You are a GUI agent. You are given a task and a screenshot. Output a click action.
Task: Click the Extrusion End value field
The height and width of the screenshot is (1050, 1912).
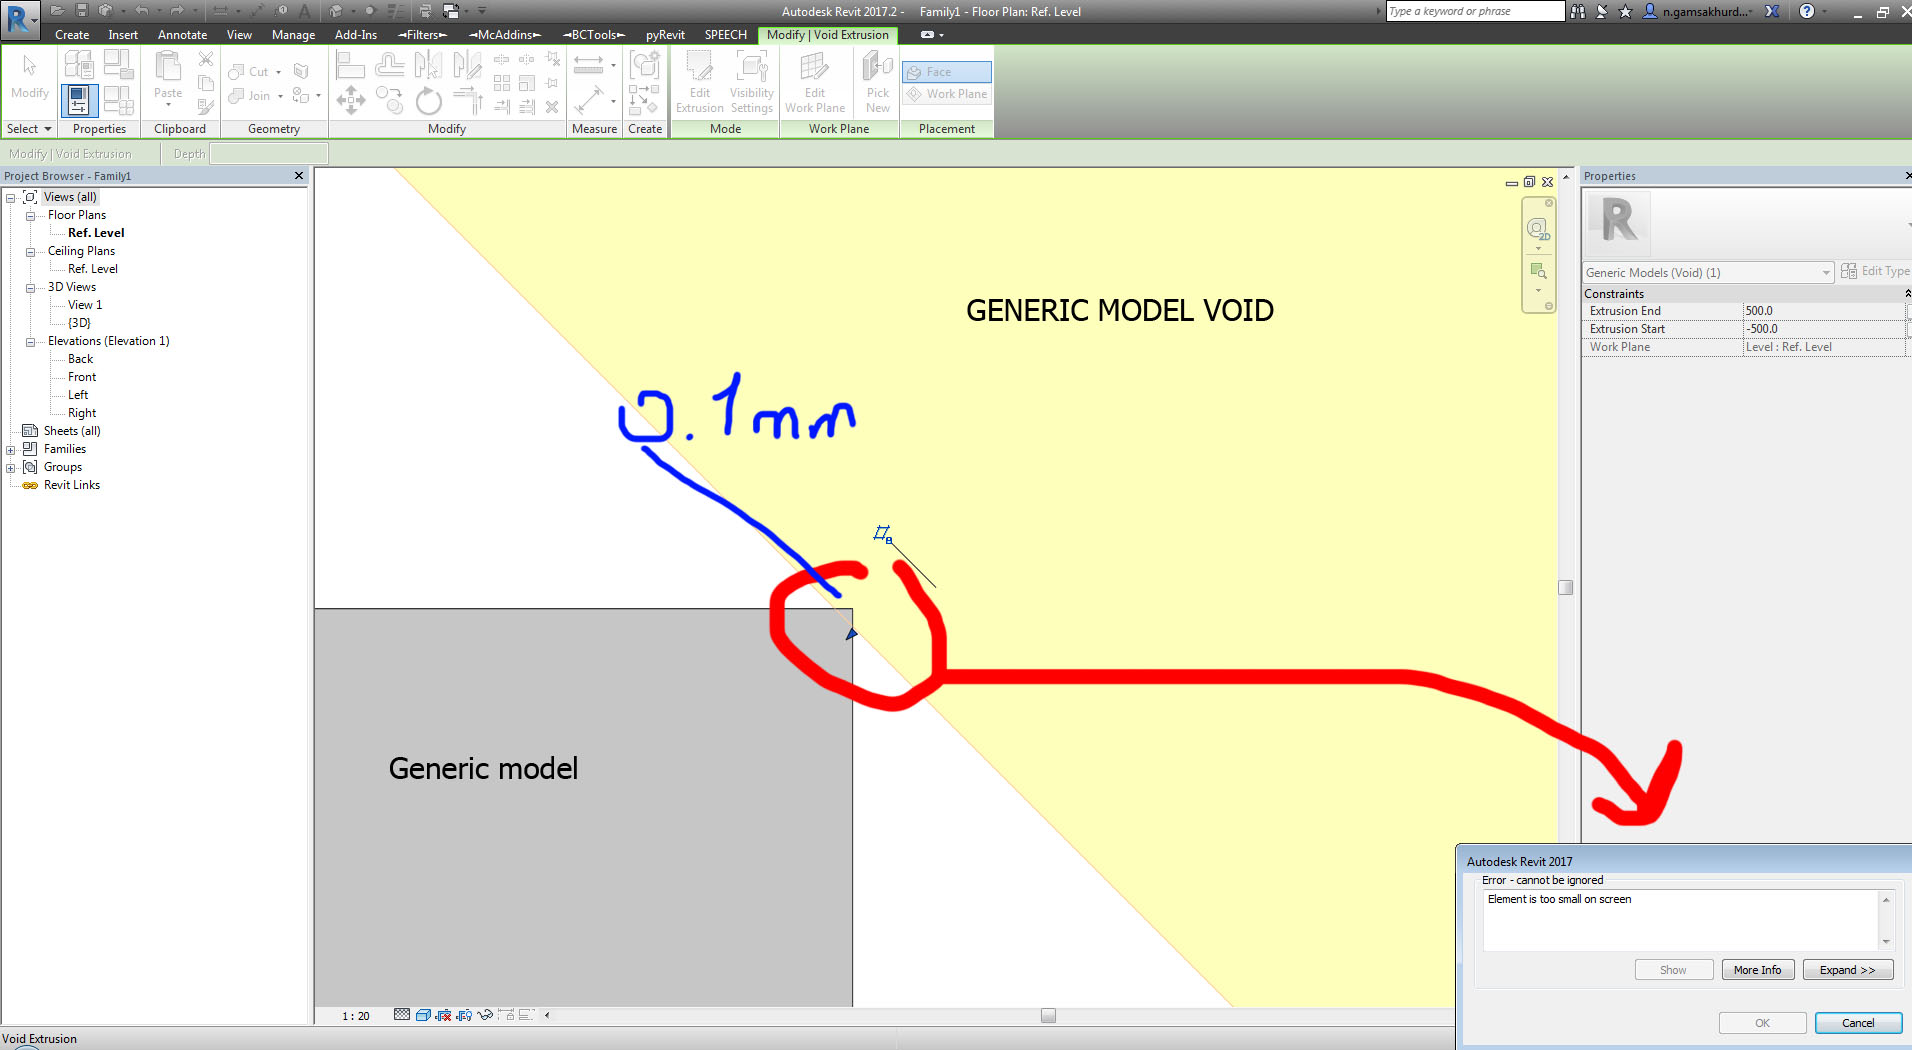[x=1824, y=311]
